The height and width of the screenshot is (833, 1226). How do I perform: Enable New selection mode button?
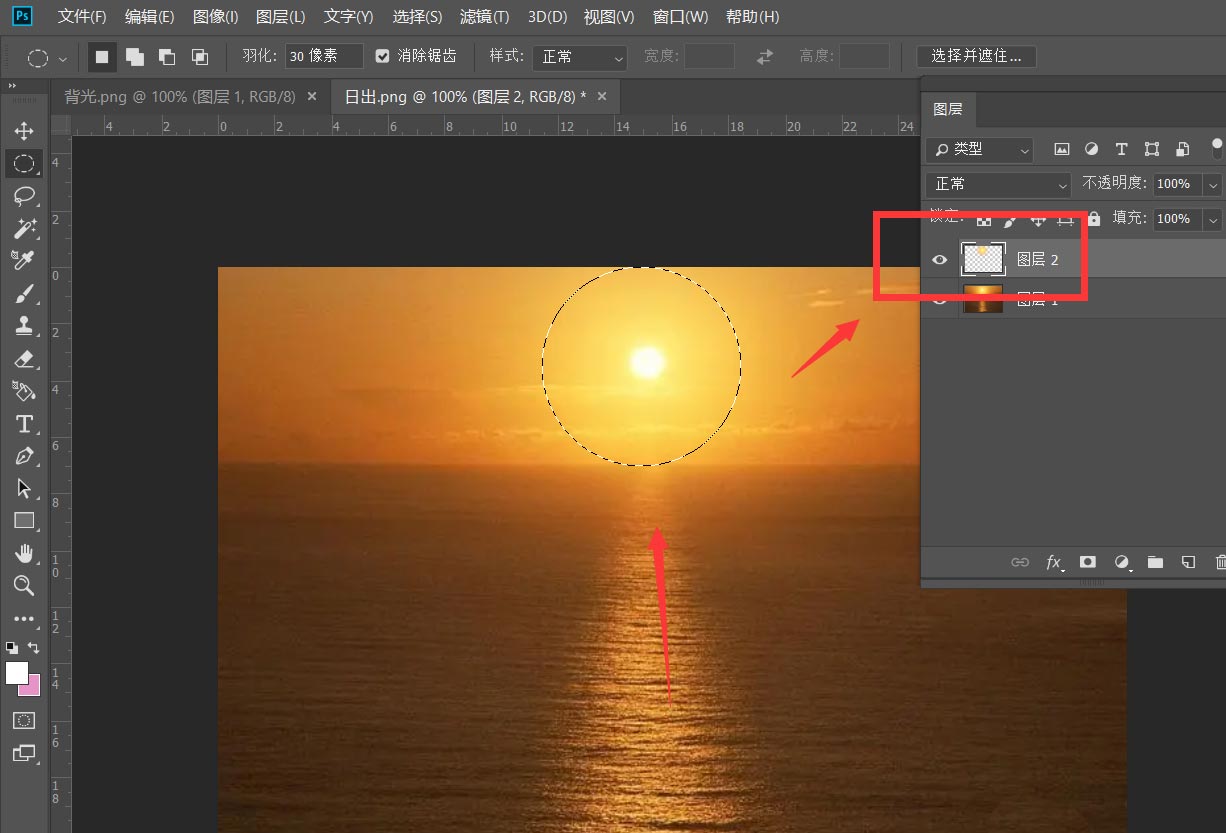(x=101, y=57)
